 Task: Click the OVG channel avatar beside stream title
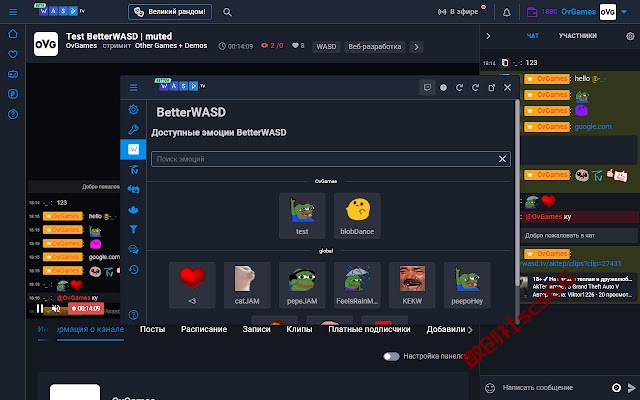(x=46, y=44)
